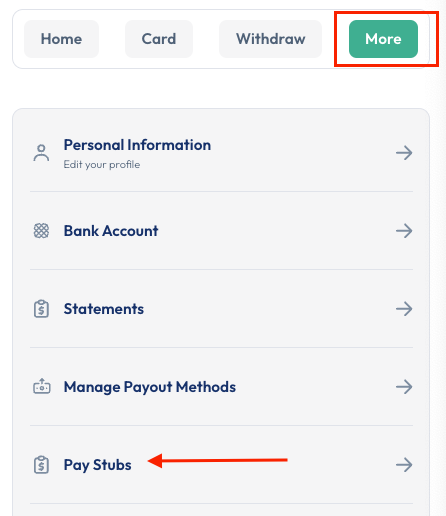446x516 pixels.
Task: Click the Pay Stubs clipboard icon
Action: pyautogui.click(x=41, y=465)
